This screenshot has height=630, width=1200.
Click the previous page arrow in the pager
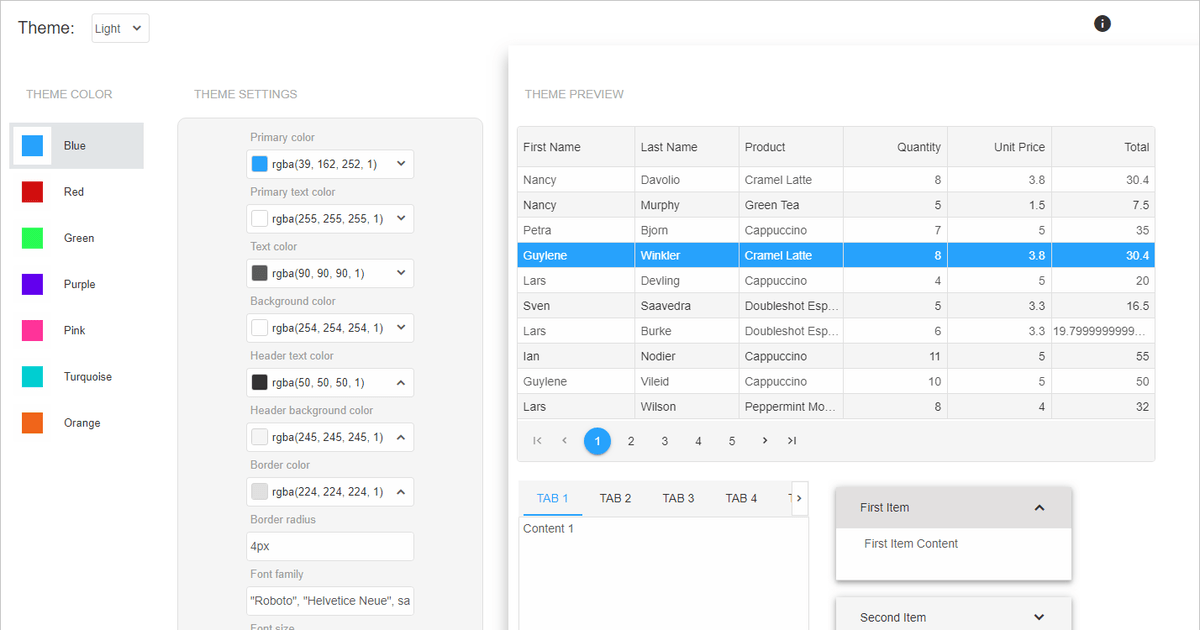(x=564, y=440)
